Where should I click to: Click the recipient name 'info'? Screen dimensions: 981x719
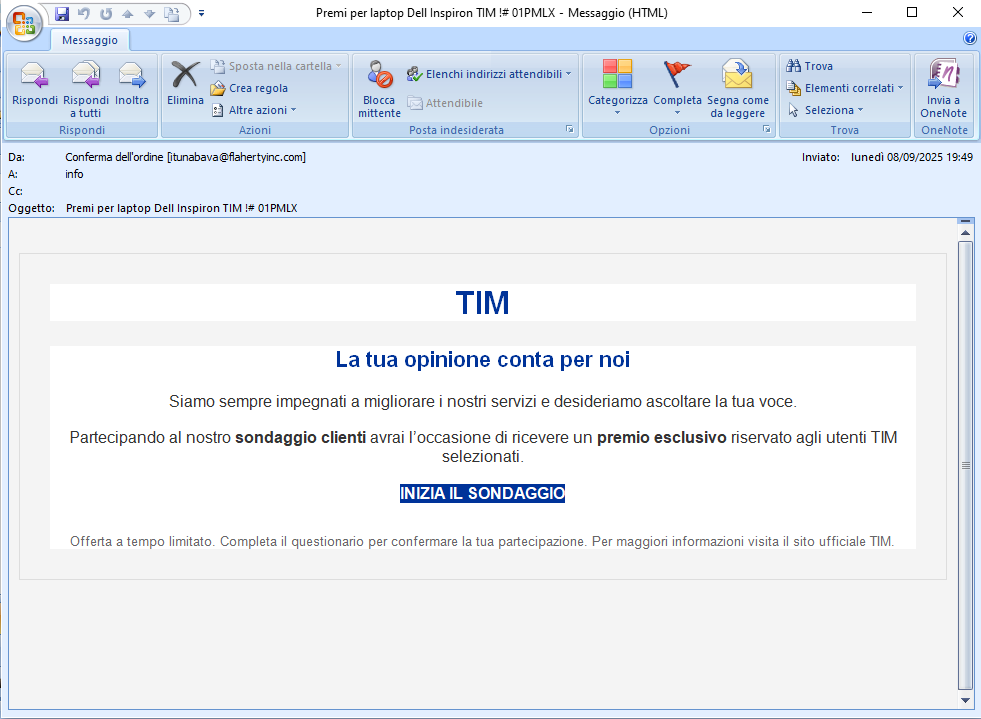(74, 174)
